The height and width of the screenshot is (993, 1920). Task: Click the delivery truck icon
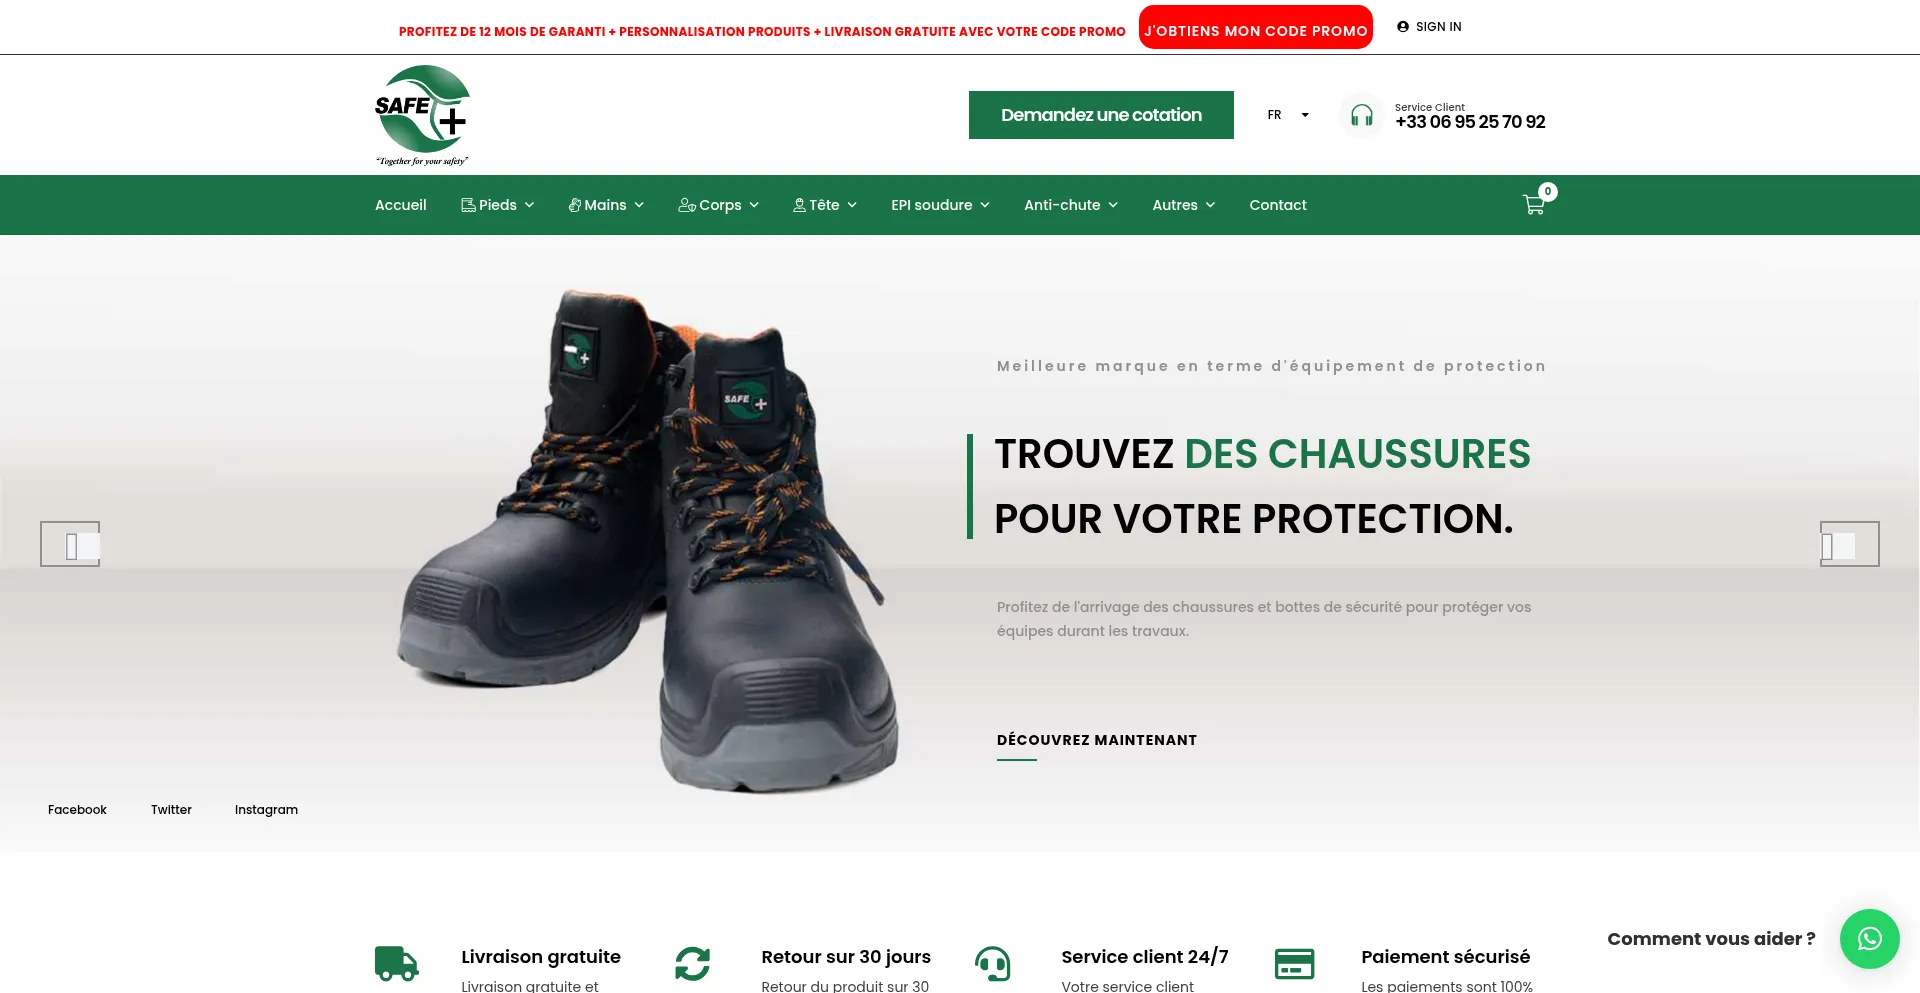point(396,964)
